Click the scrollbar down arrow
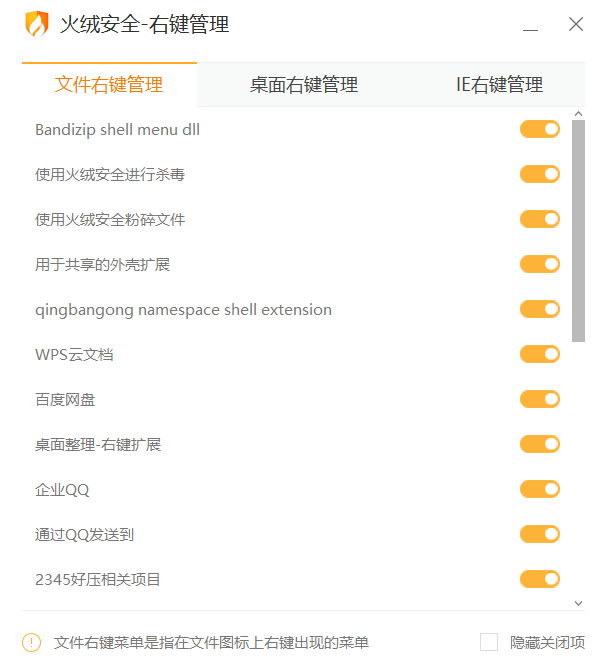Image resolution: width=605 pixels, height=671 pixels. [578, 603]
